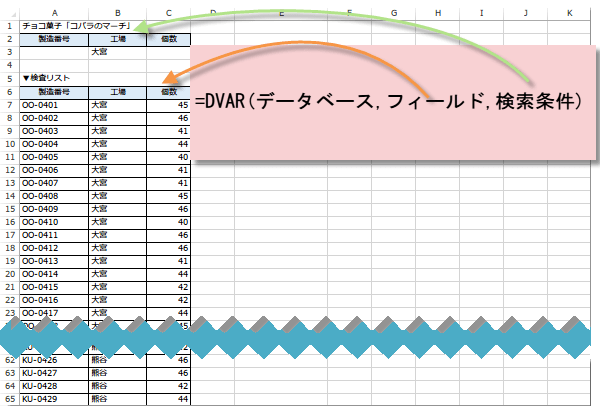Select cell OO-0407
Image resolution: width=600 pixels, height=406 pixels.
[x=54, y=183]
